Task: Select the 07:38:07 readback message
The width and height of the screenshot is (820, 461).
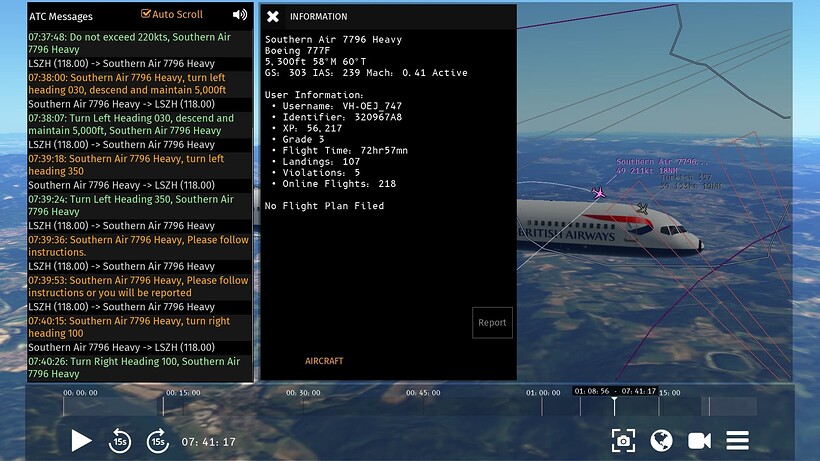Action: [x=140, y=124]
